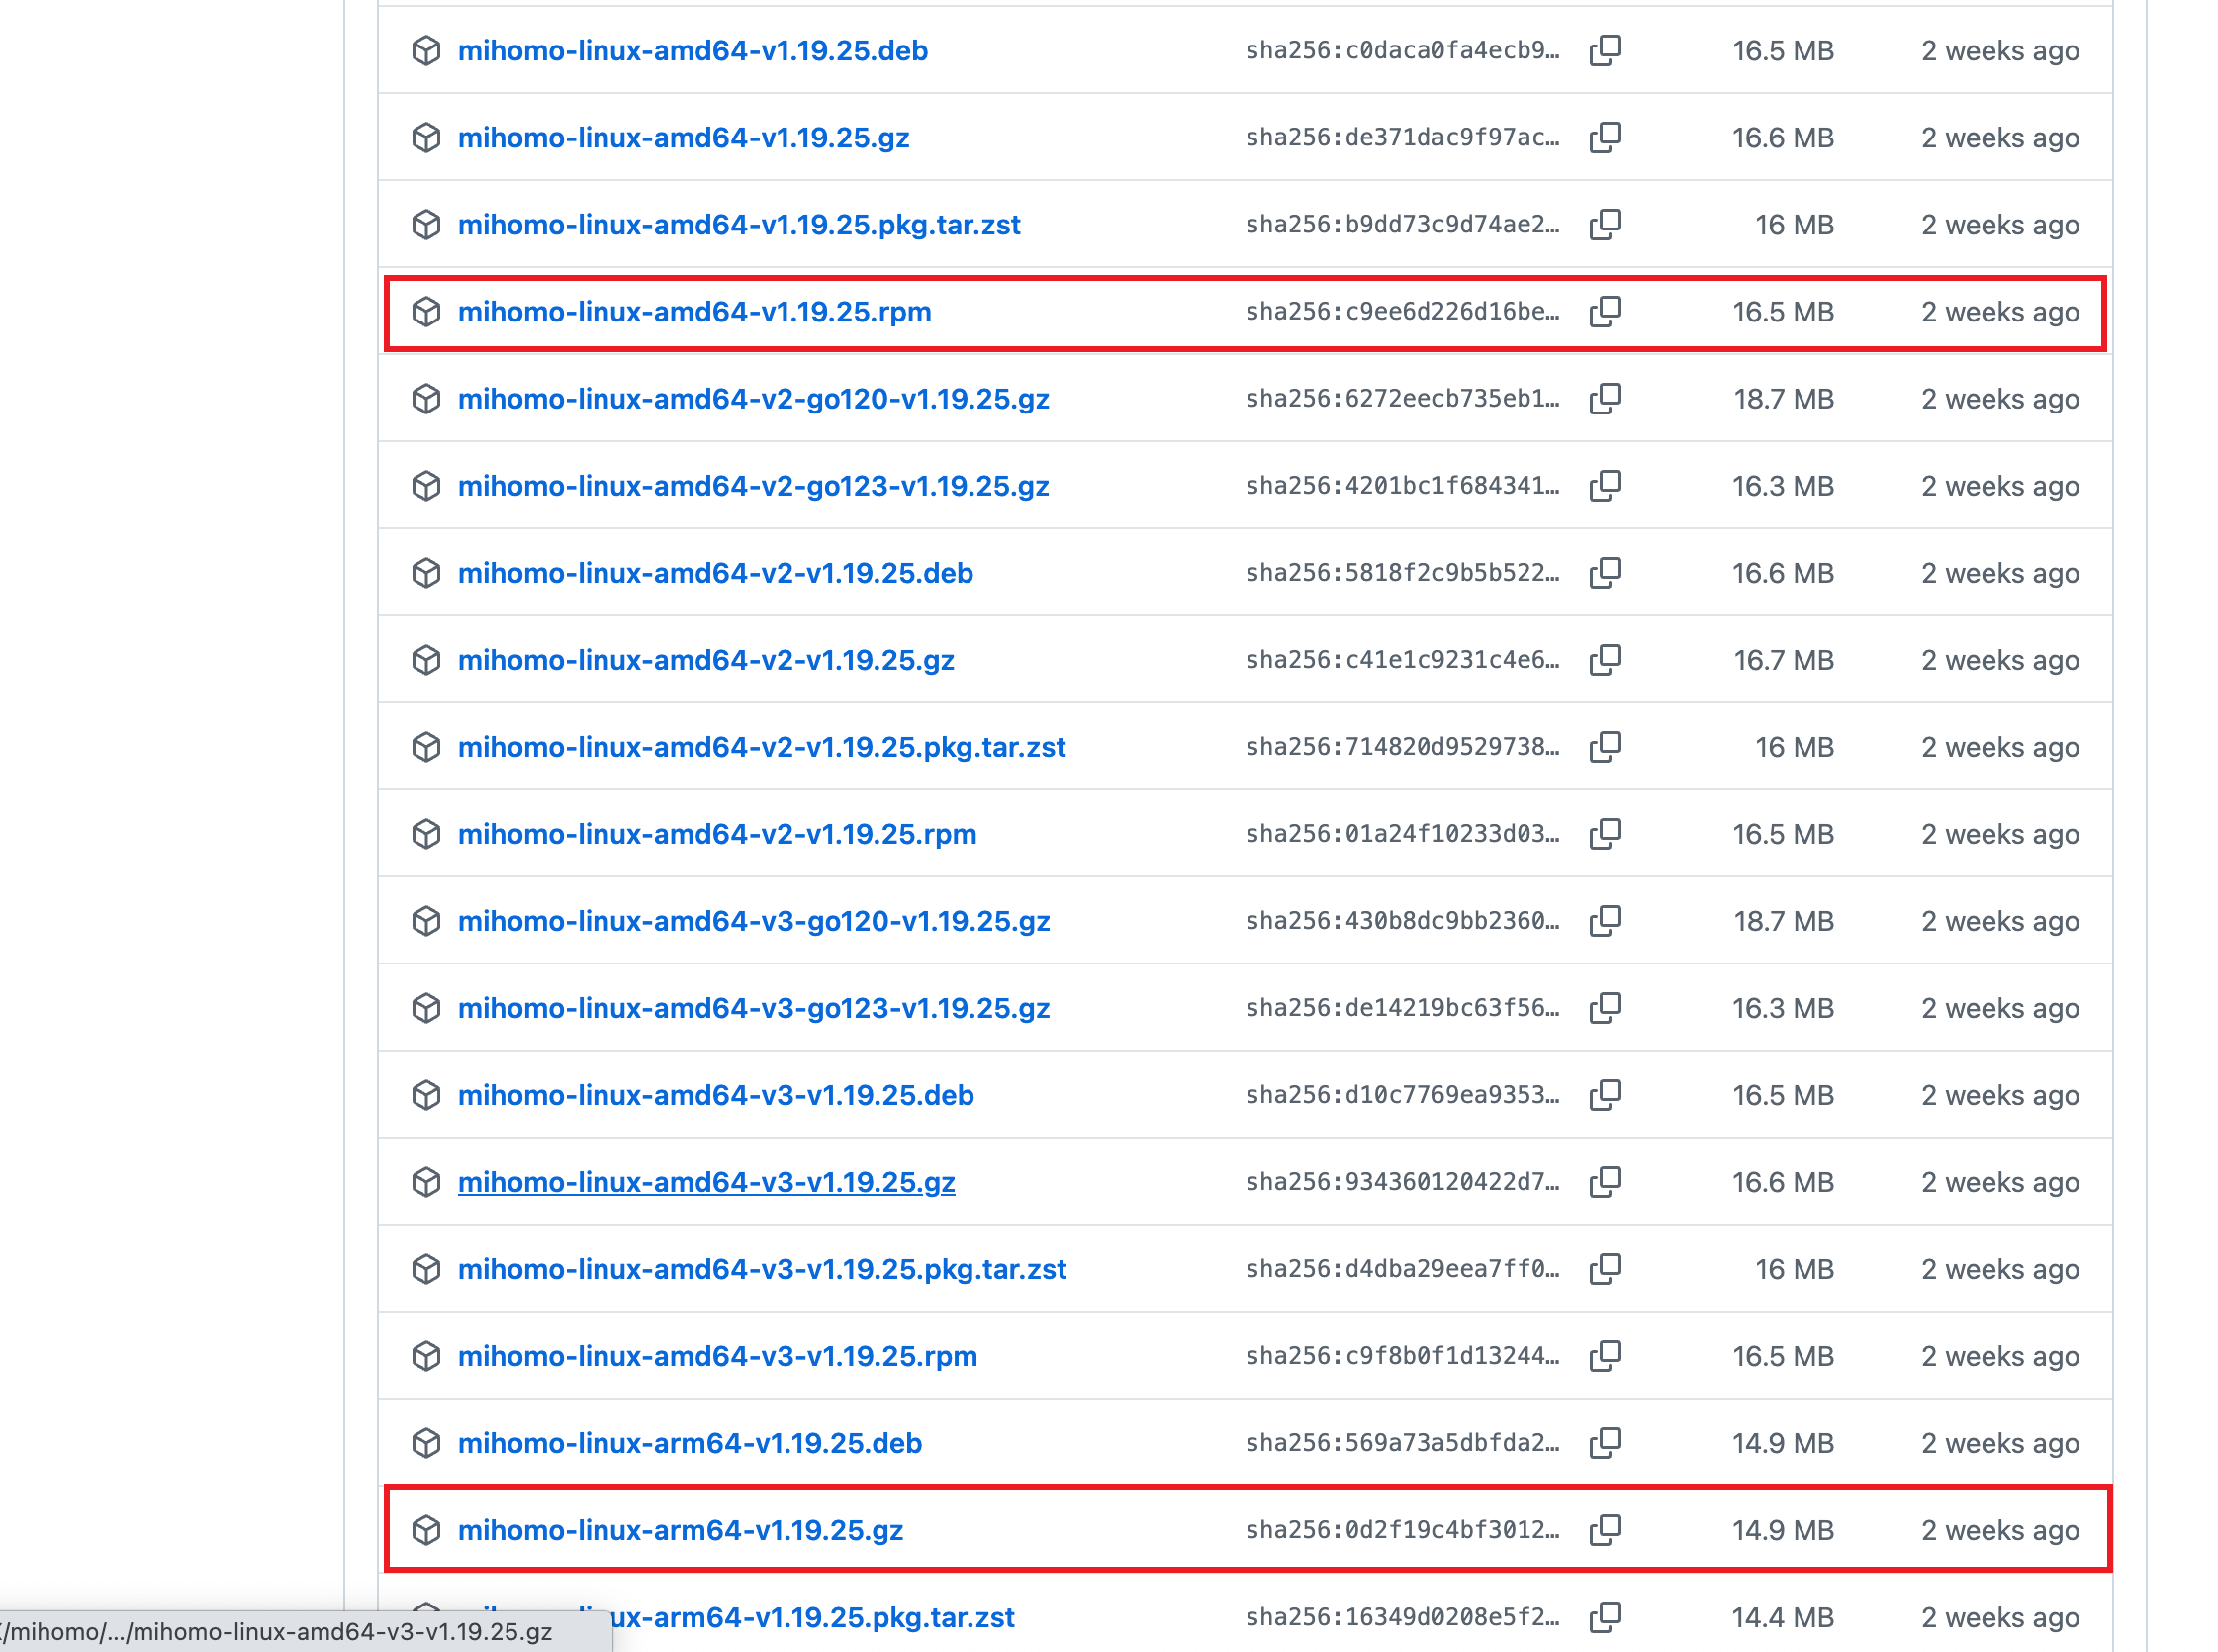Download mihomo-linux-amd64-v3-go120-v1.19.25.gz

tap(754, 921)
